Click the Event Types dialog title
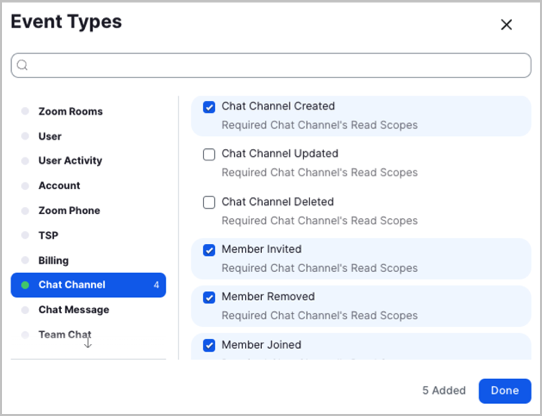Viewport: 542px width, 416px height. click(x=66, y=21)
